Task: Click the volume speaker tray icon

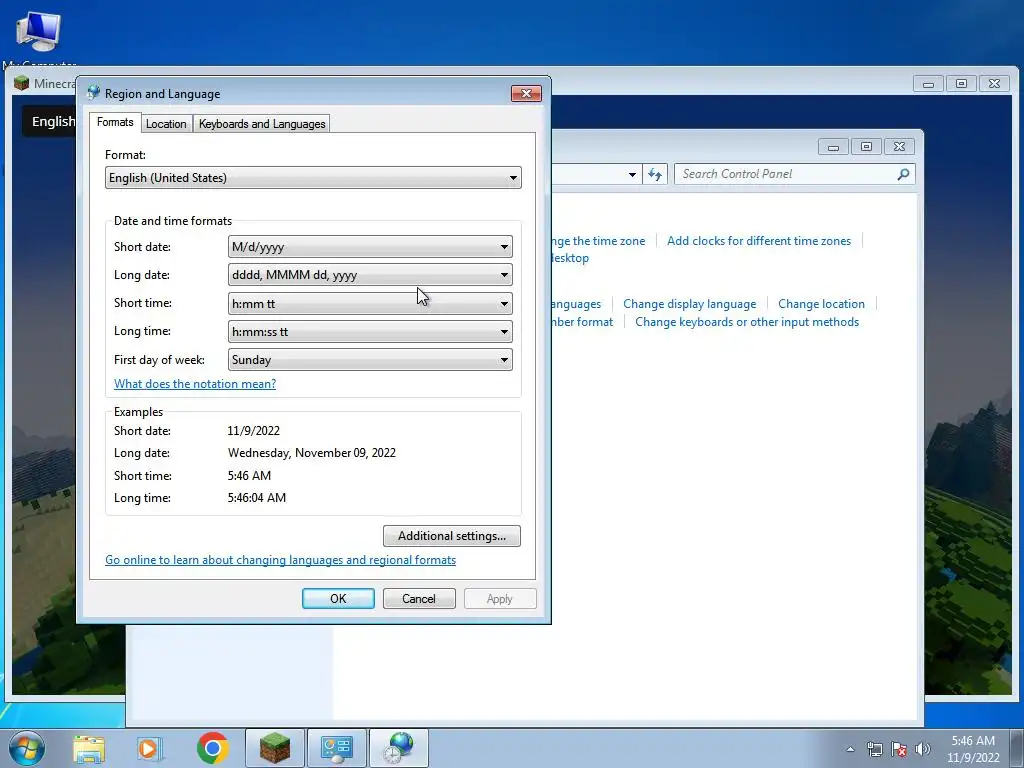Action: point(923,749)
